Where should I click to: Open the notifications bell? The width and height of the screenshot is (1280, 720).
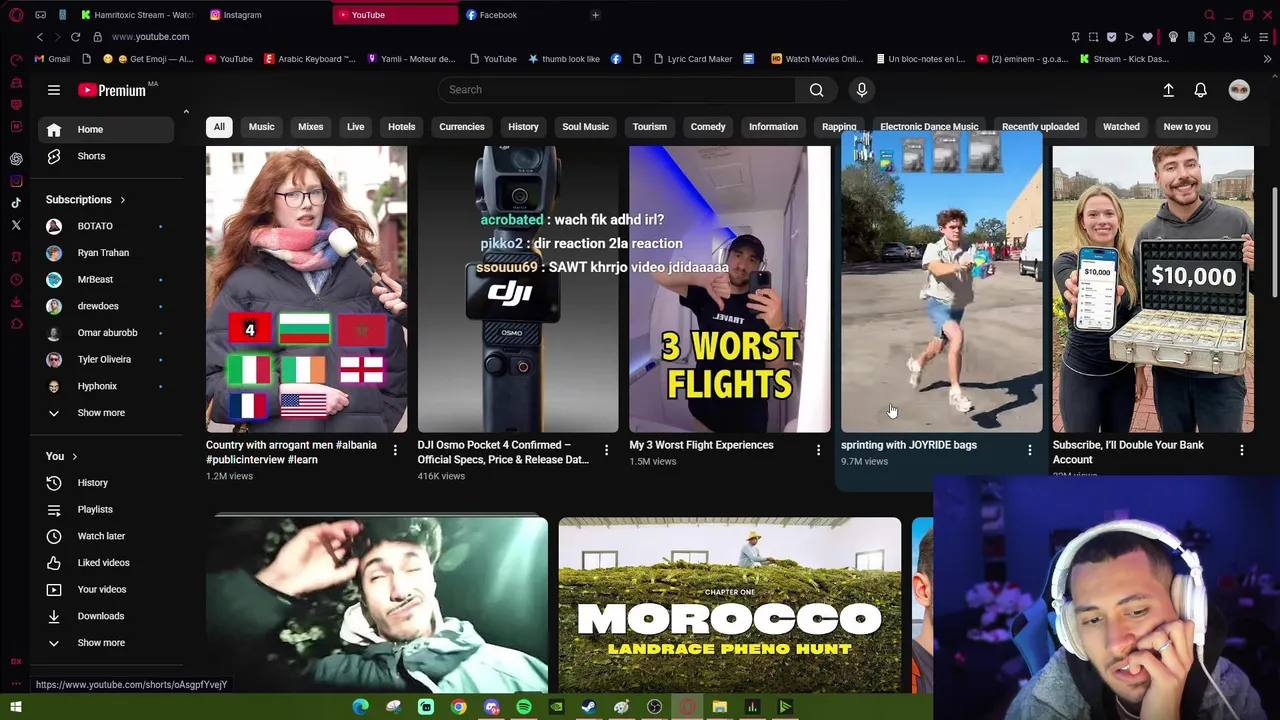point(1201,90)
